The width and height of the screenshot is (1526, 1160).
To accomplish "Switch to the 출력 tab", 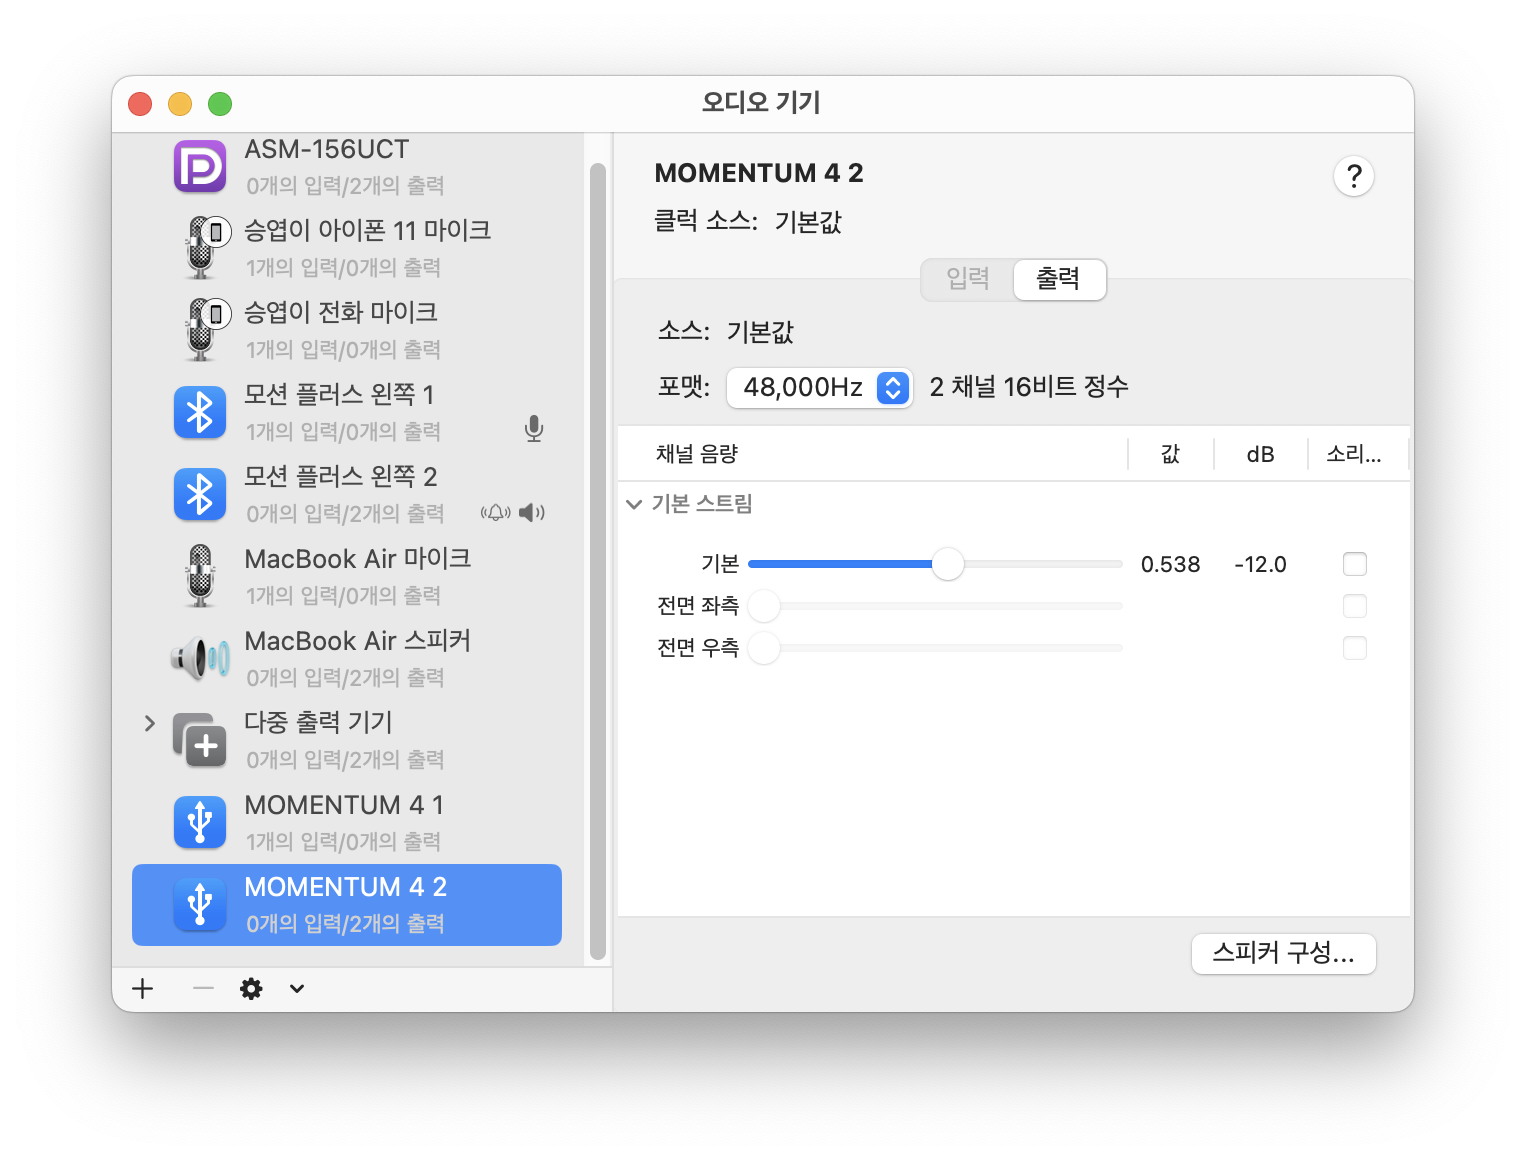I will (x=1059, y=279).
